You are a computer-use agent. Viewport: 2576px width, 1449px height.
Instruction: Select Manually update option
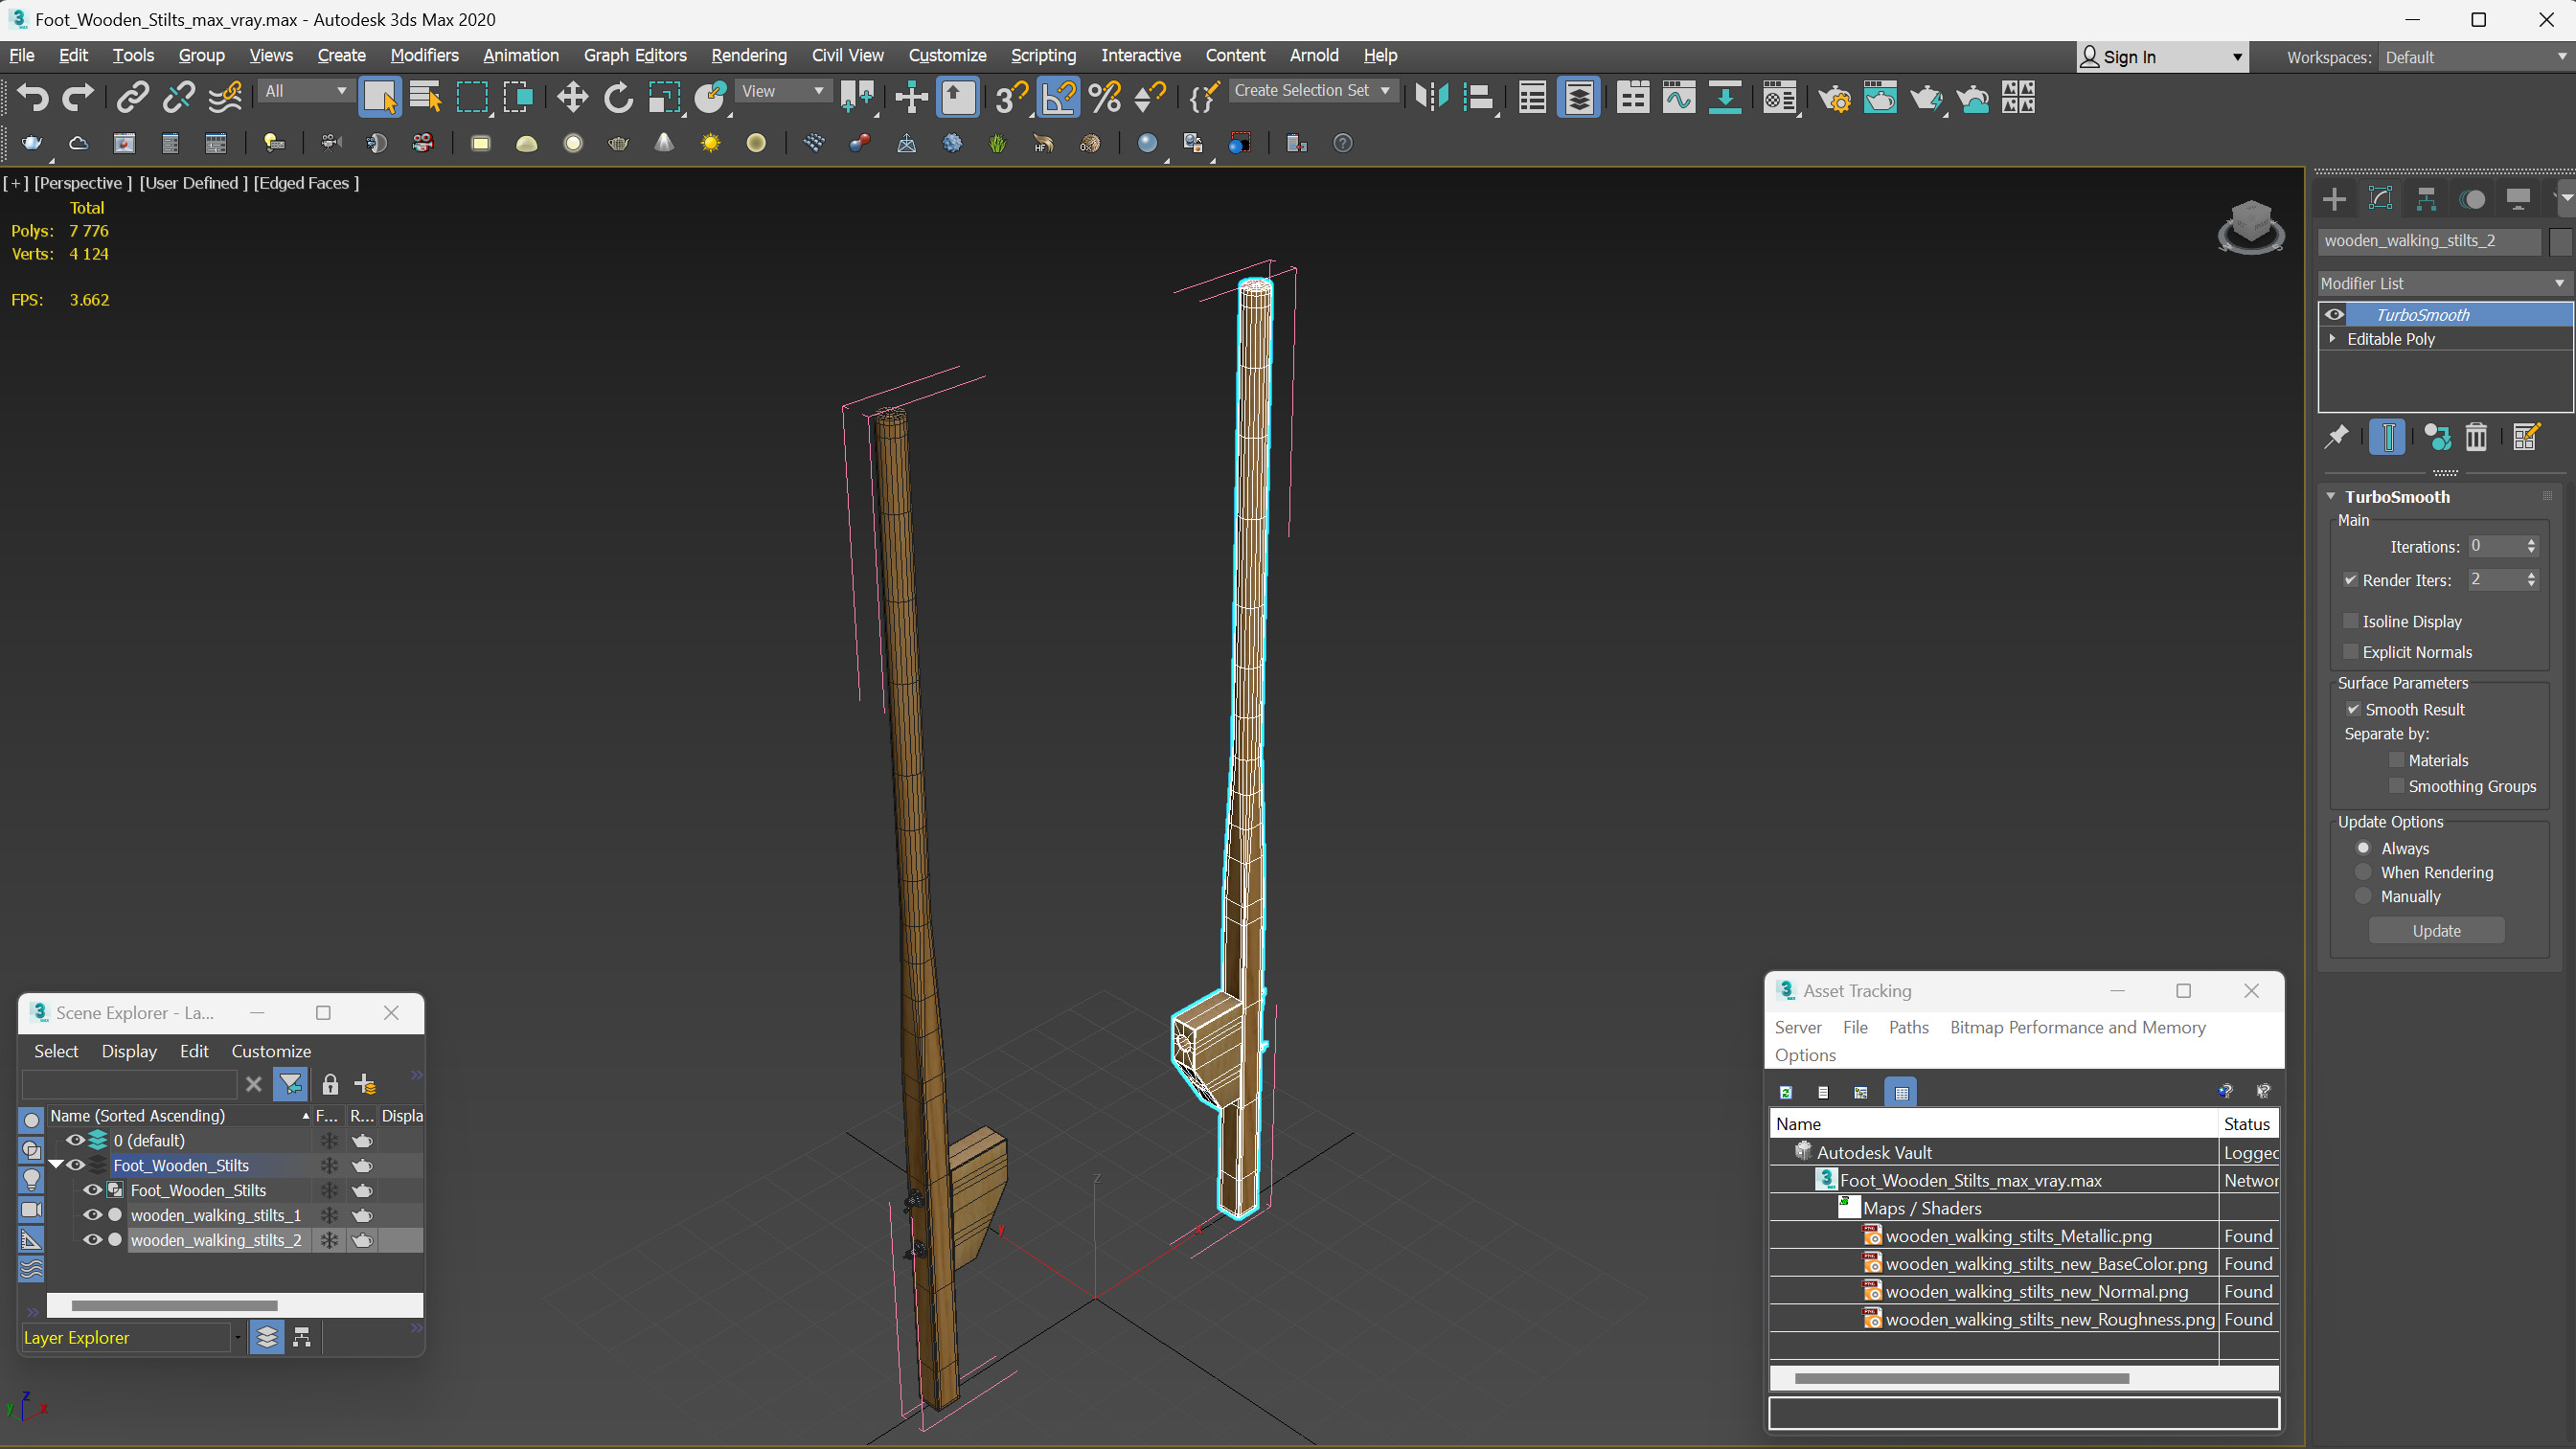point(2363,896)
